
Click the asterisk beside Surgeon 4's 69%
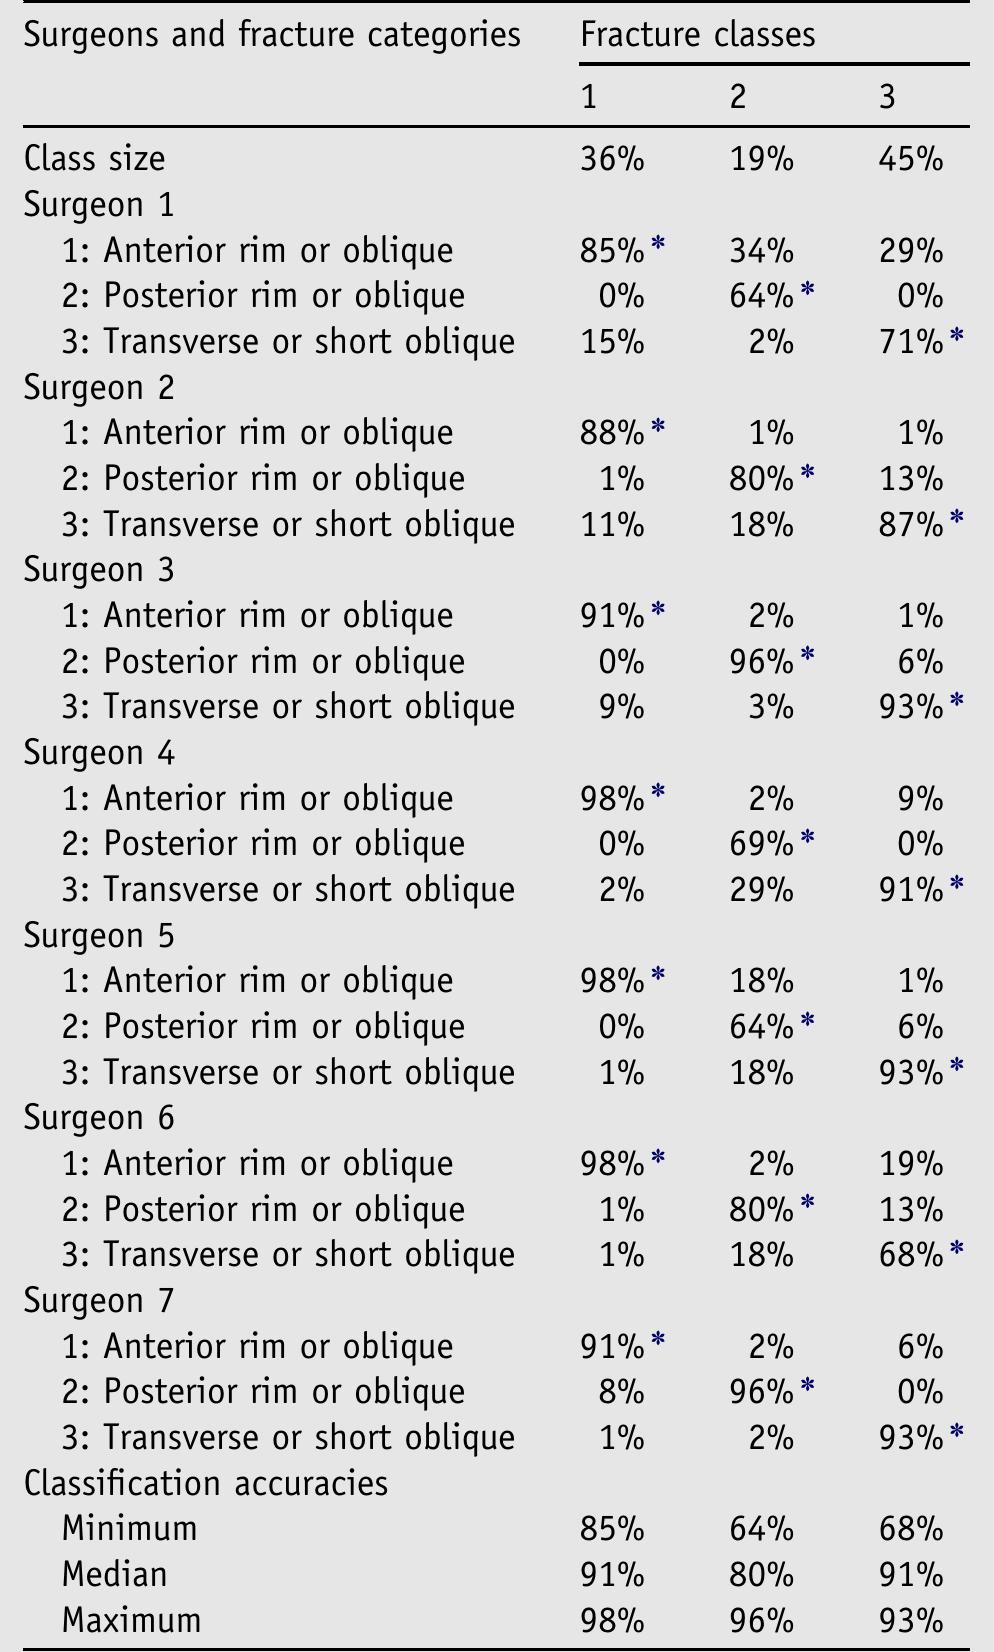coord(808,838)
